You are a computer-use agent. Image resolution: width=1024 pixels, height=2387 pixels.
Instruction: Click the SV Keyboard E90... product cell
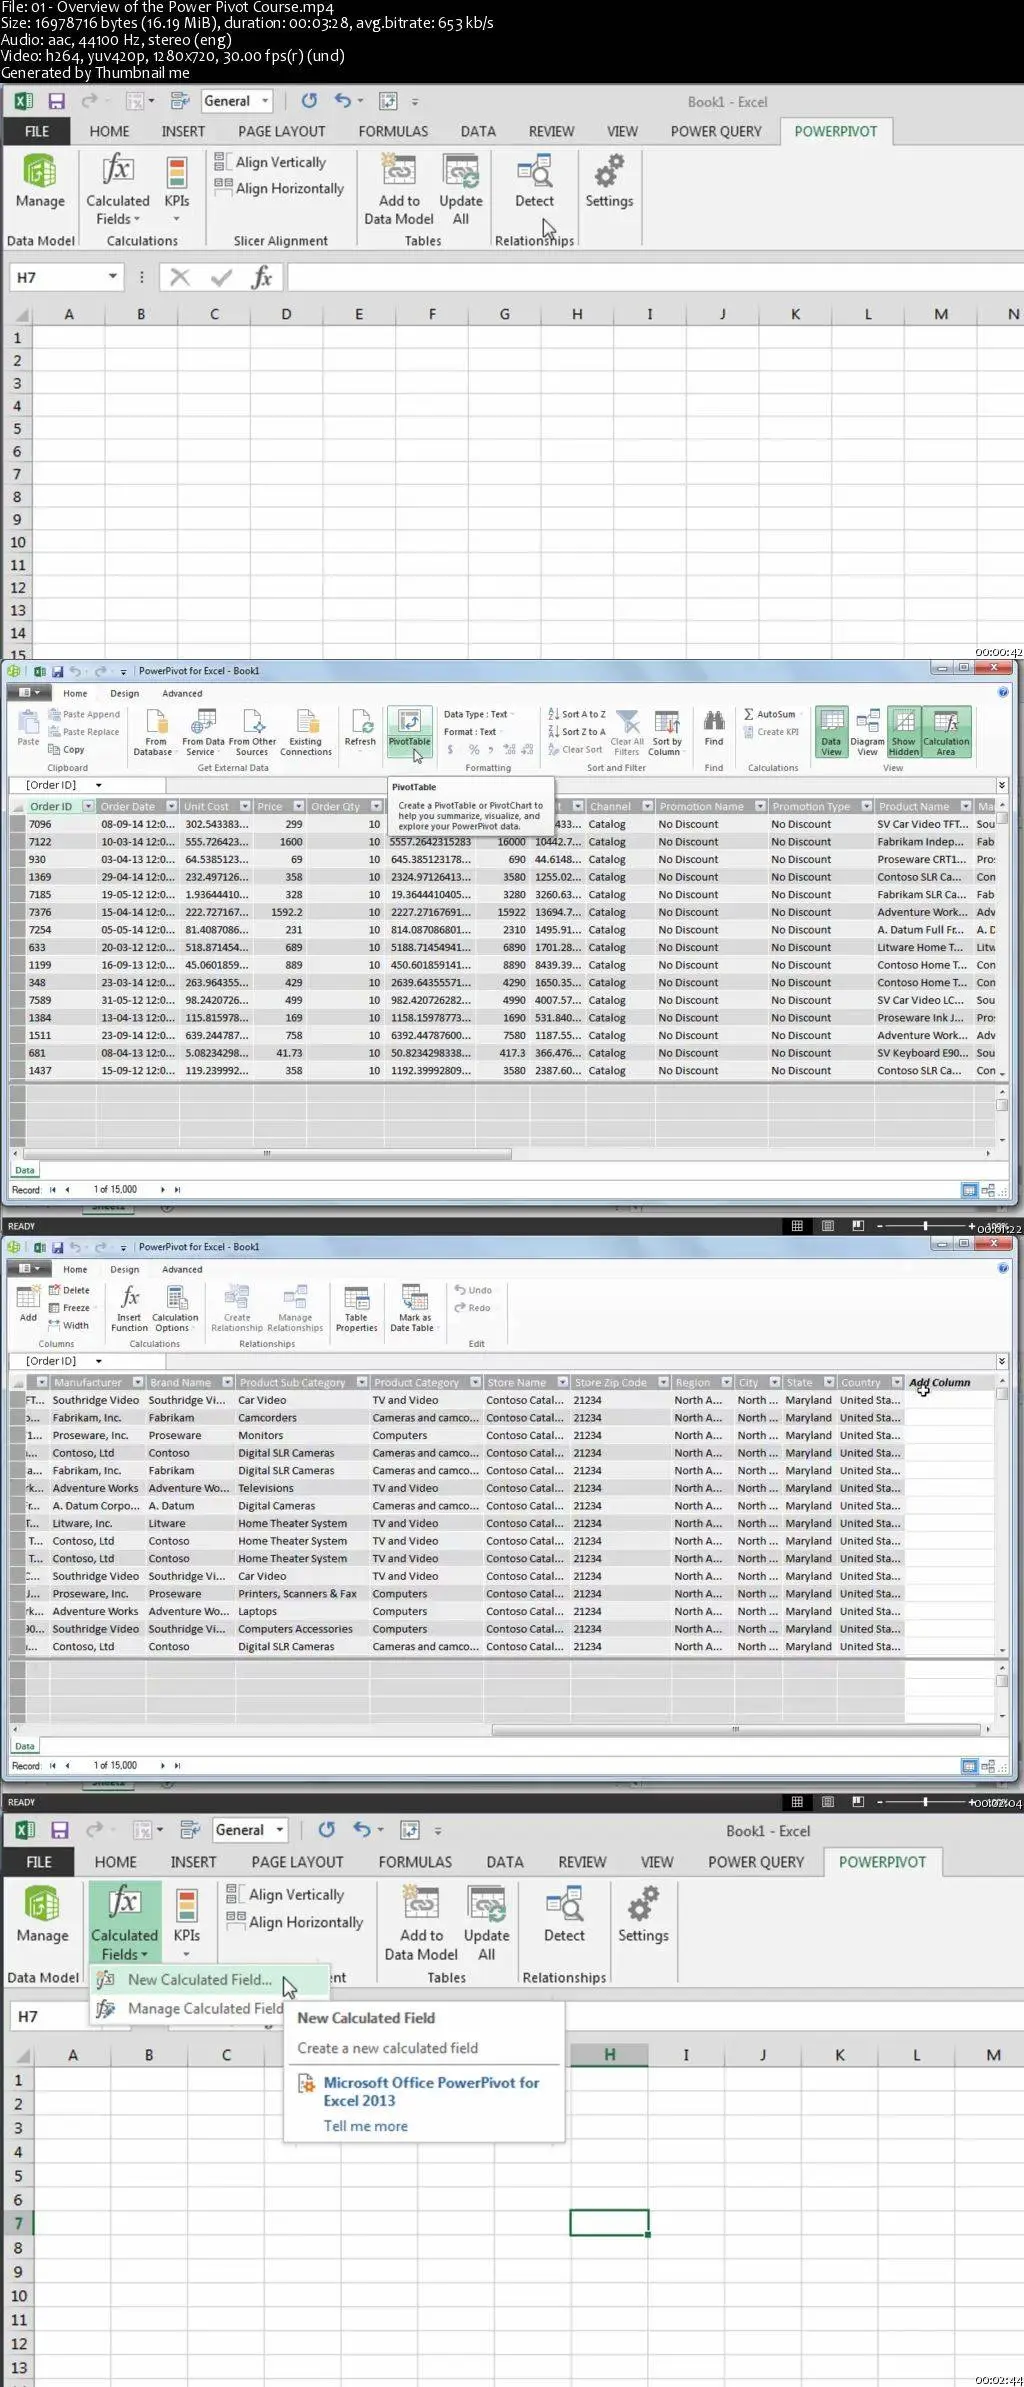point(922,1053)
